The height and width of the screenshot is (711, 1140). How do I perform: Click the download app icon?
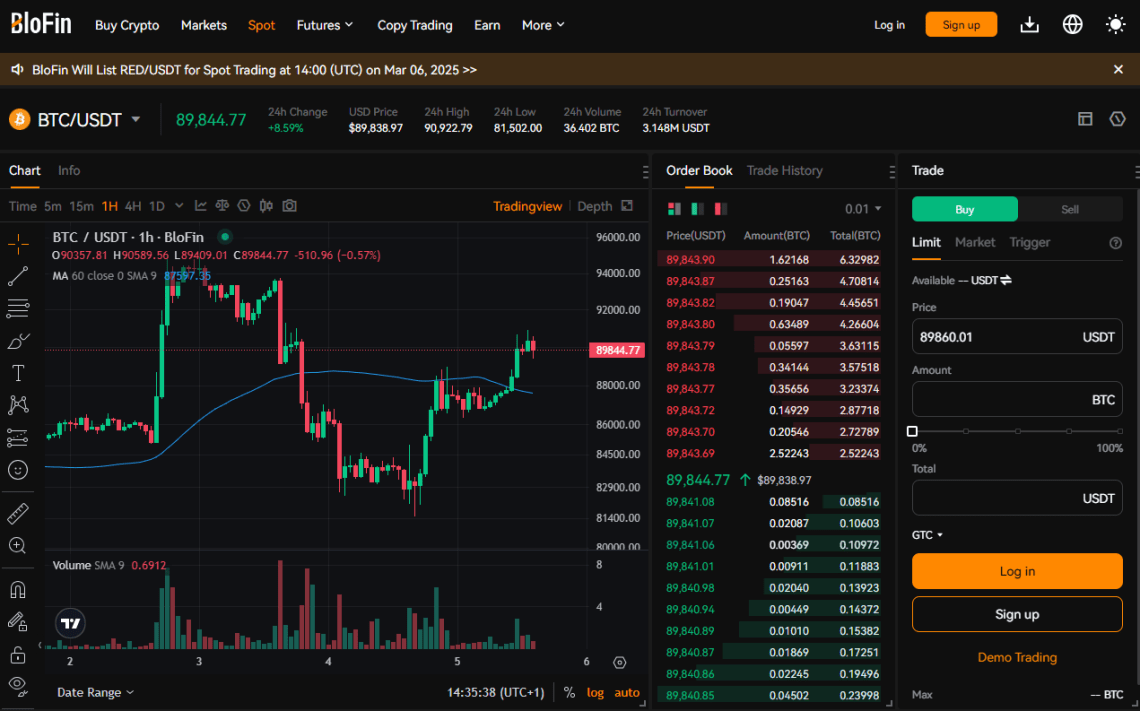1029,25
